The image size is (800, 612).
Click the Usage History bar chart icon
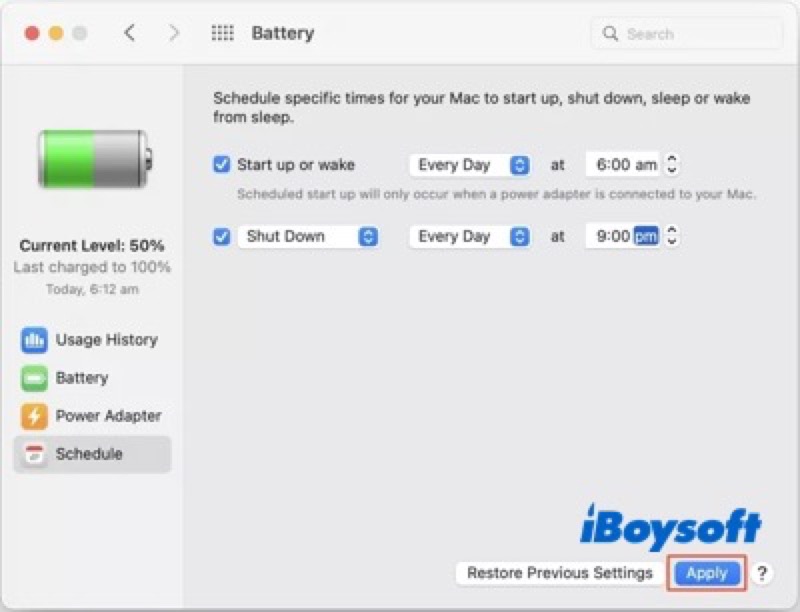(34, 340)
